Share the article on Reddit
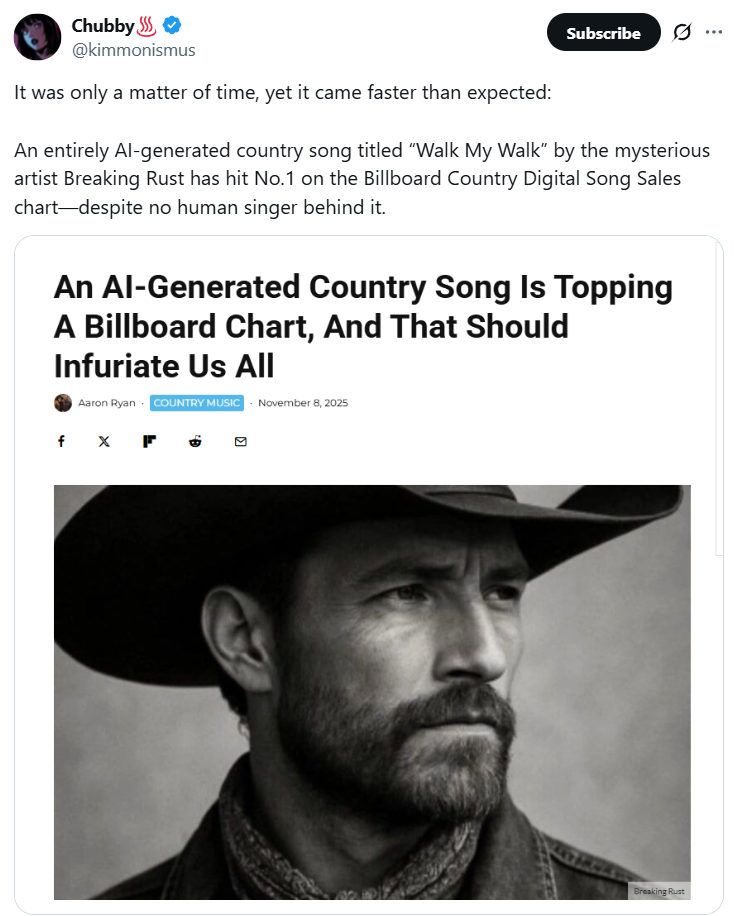 [195, 441]
